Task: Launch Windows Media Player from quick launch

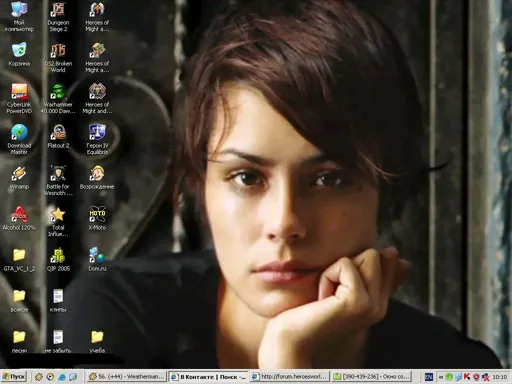Action: (x=50, y=377)
